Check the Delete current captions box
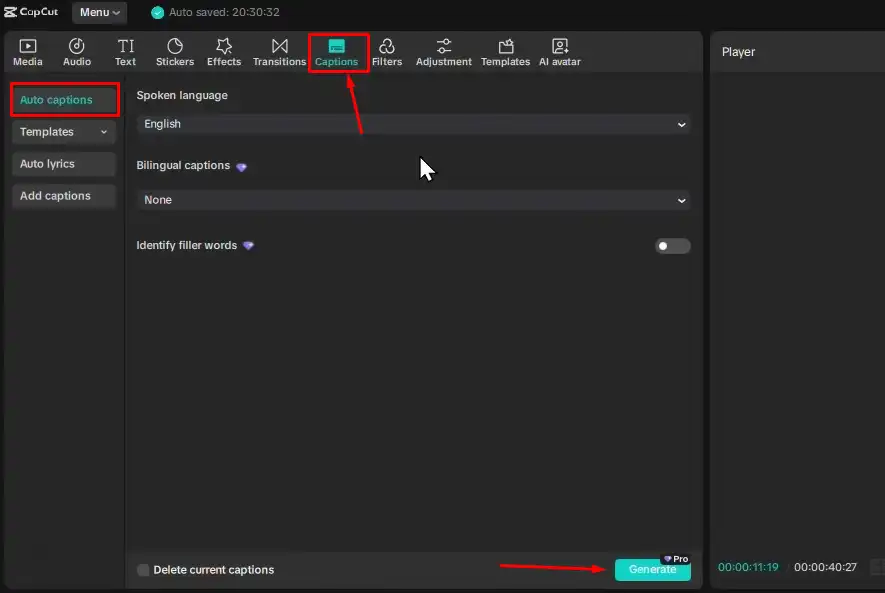The width and height of the screenshot is (885, 593). click(143, 569)
